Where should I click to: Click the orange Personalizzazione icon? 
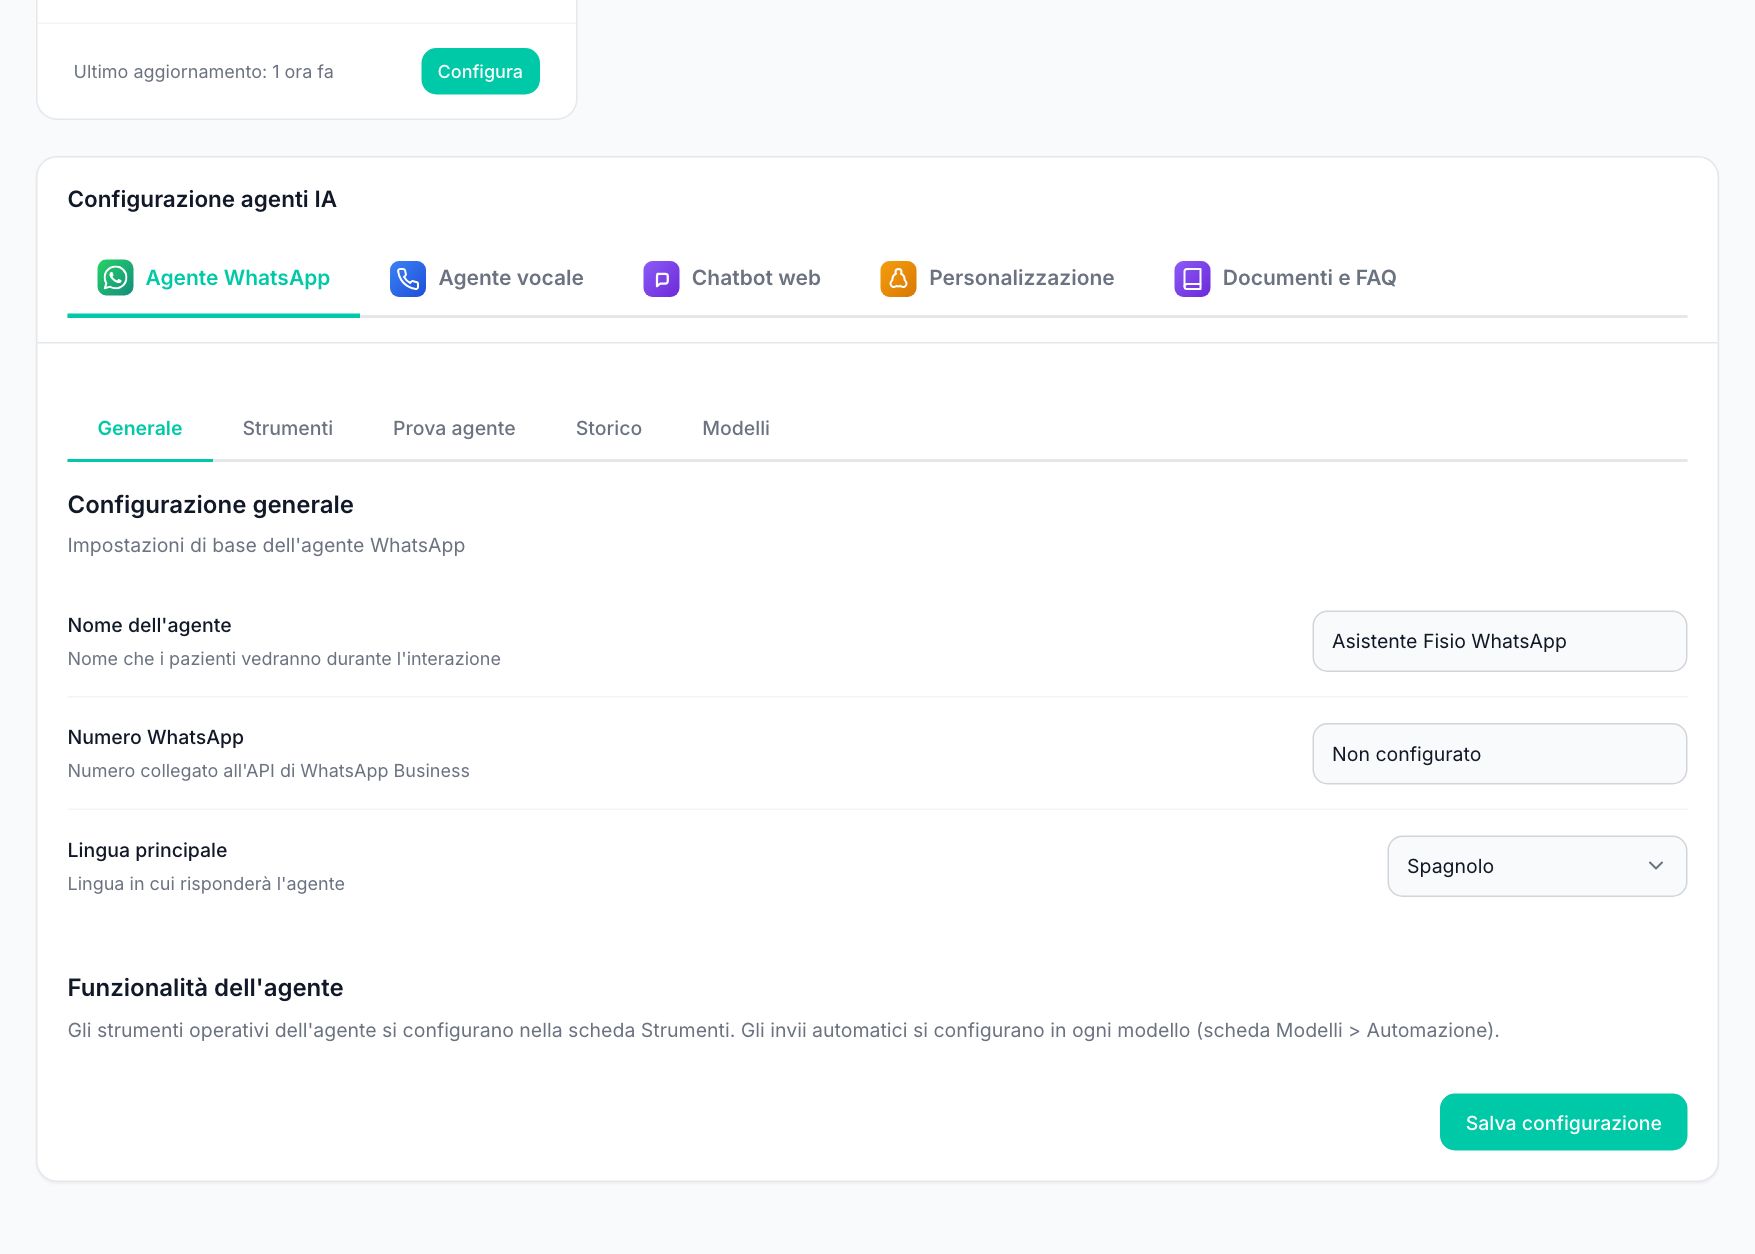coord(898,278)
